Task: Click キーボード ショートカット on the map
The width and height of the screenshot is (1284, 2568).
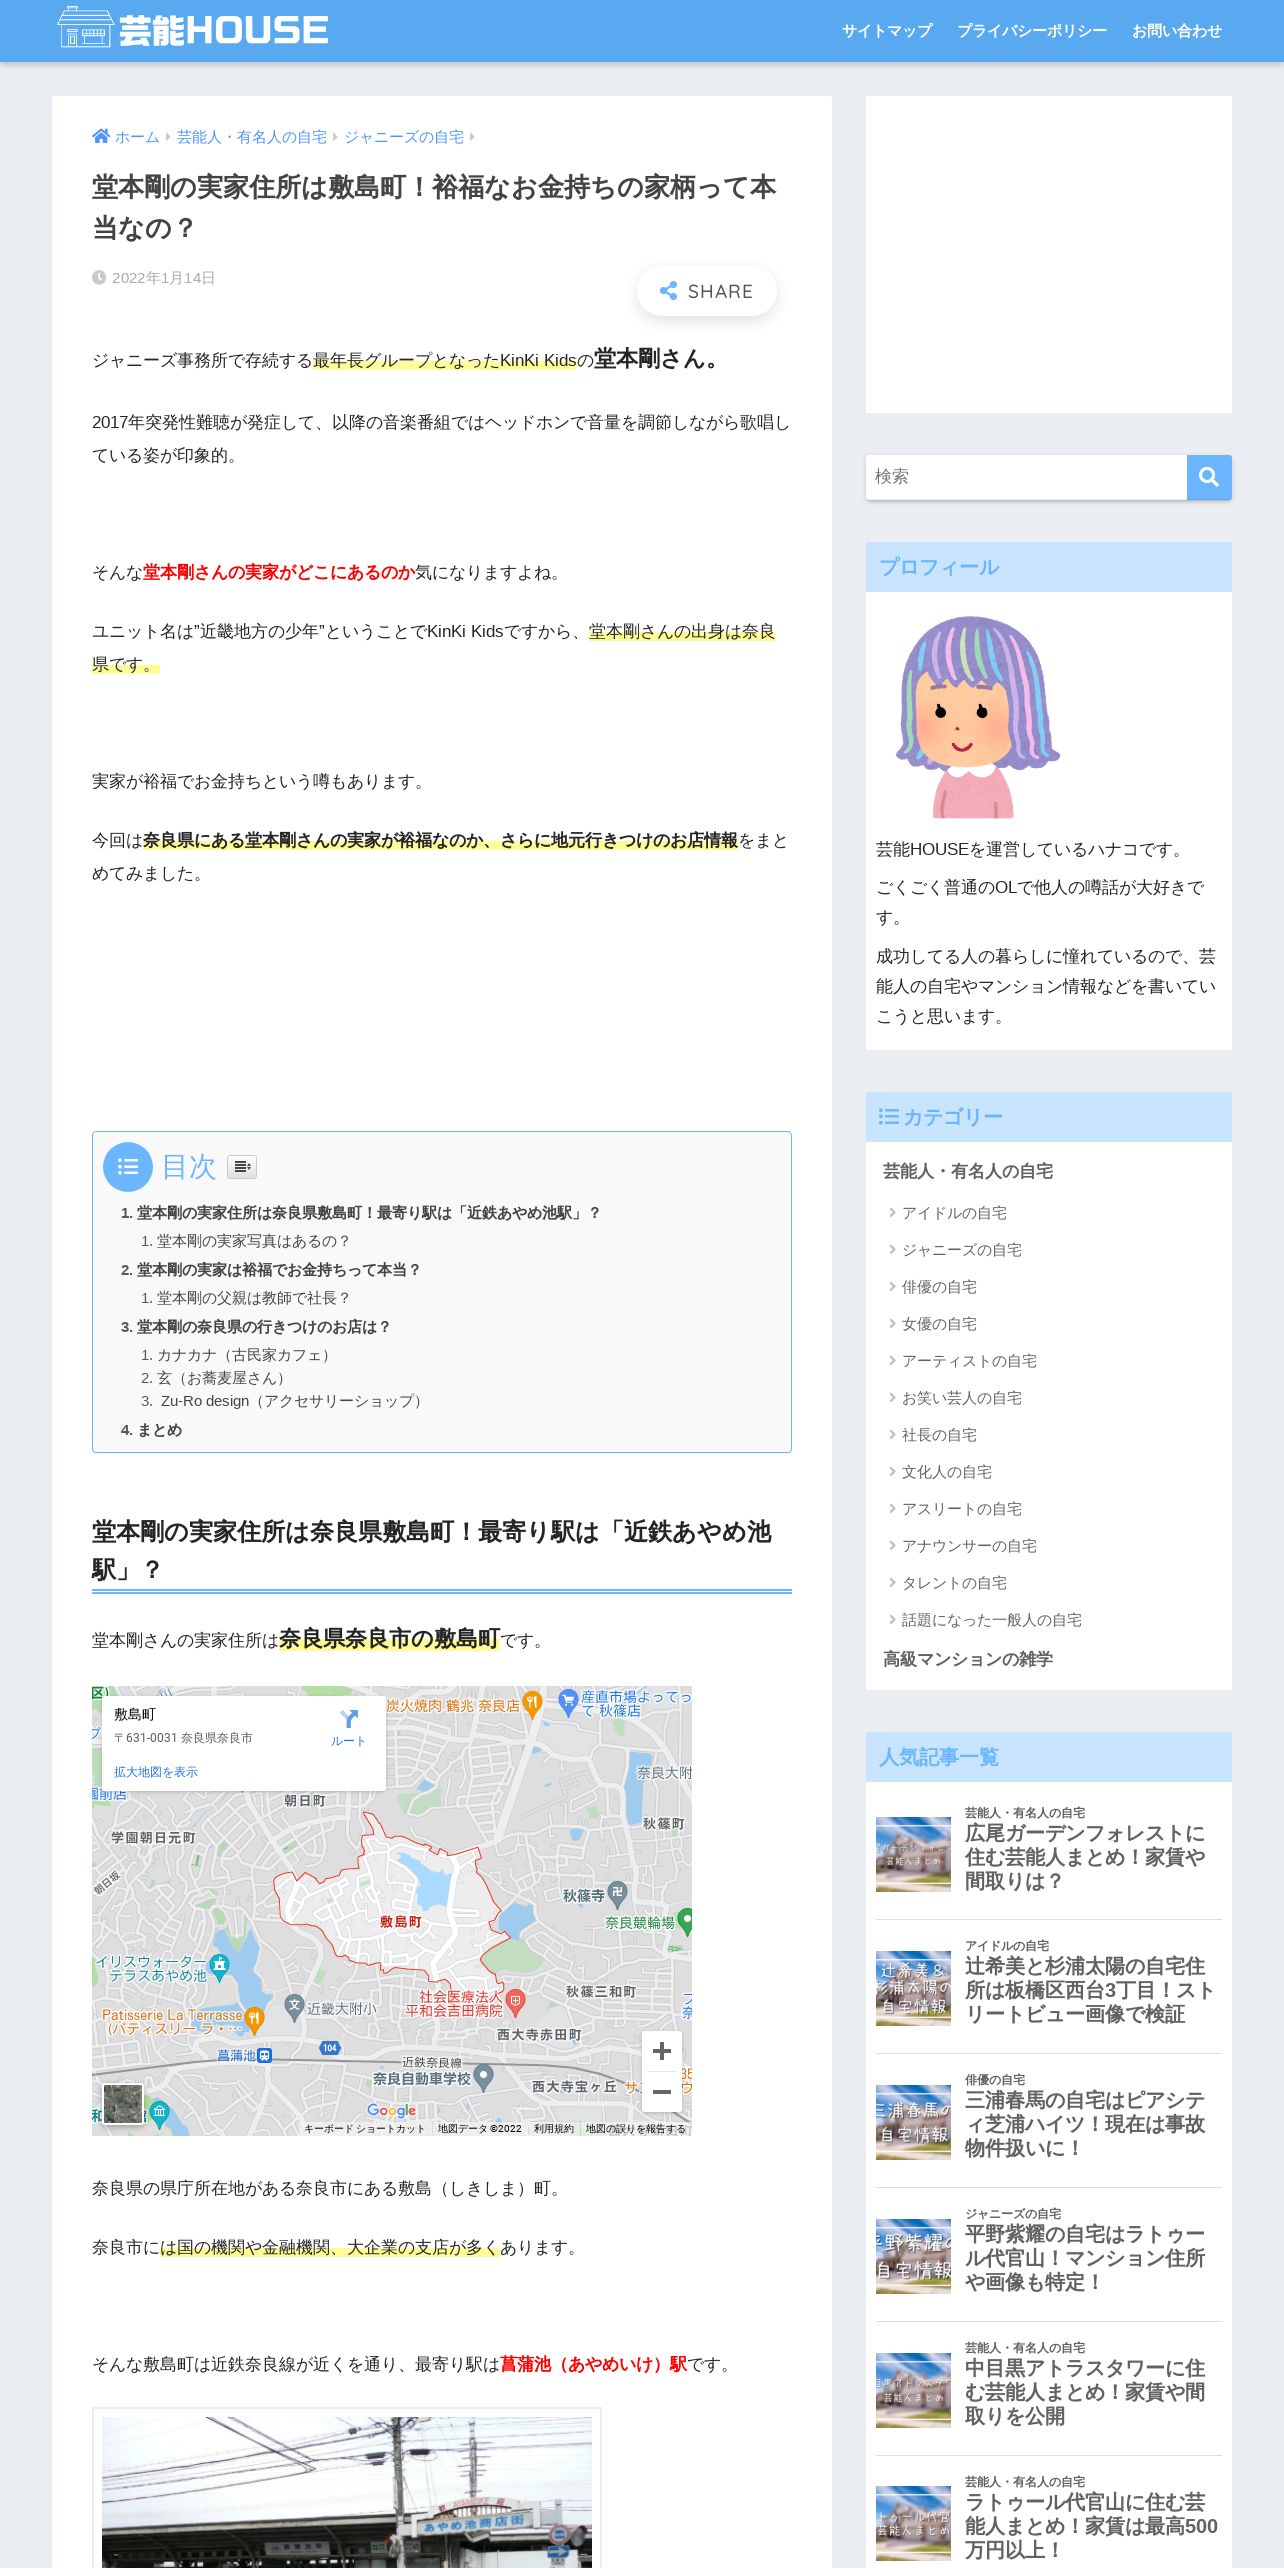Action: click(x=364, y=2129)
